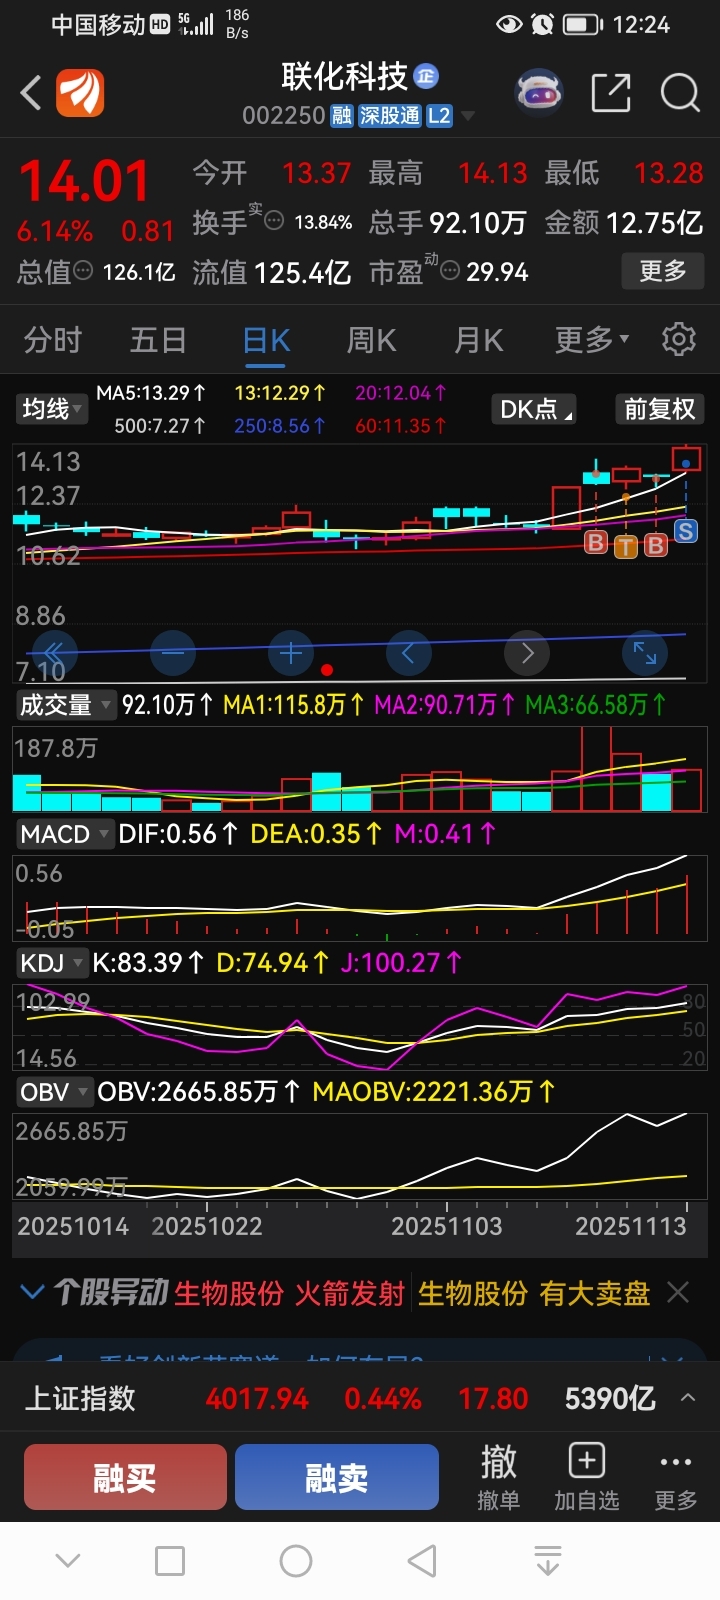Open the robot assistant avatar
Image resolution: width=720 pixels, height=1600 pixels.
pyautogui.click(x=539, y=93)
